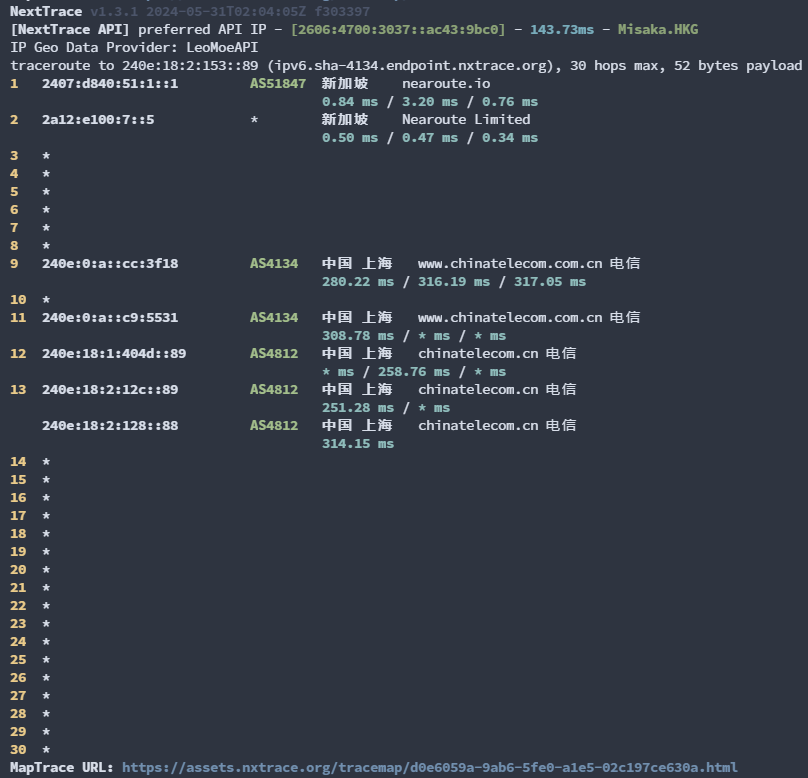Click the hop number 30 row
The height and width of the screenshot is (778, 808).
coord(30,750)
